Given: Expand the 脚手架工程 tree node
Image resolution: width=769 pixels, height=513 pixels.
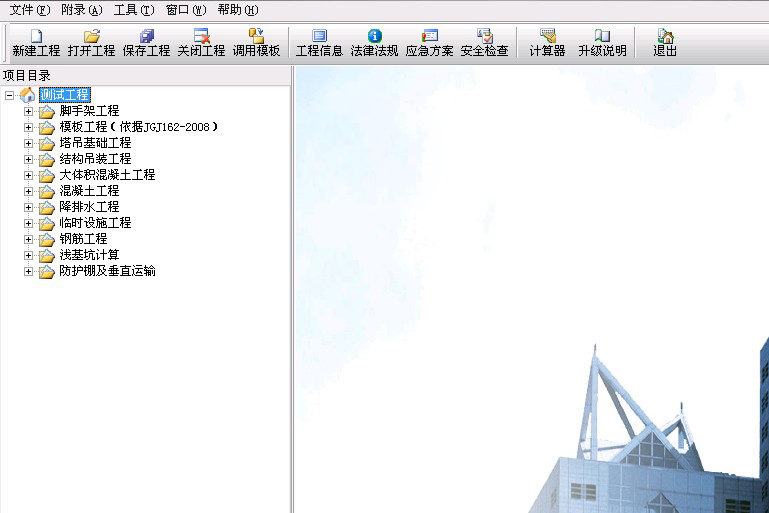Looking at the screenshot, I should [28, 111].
